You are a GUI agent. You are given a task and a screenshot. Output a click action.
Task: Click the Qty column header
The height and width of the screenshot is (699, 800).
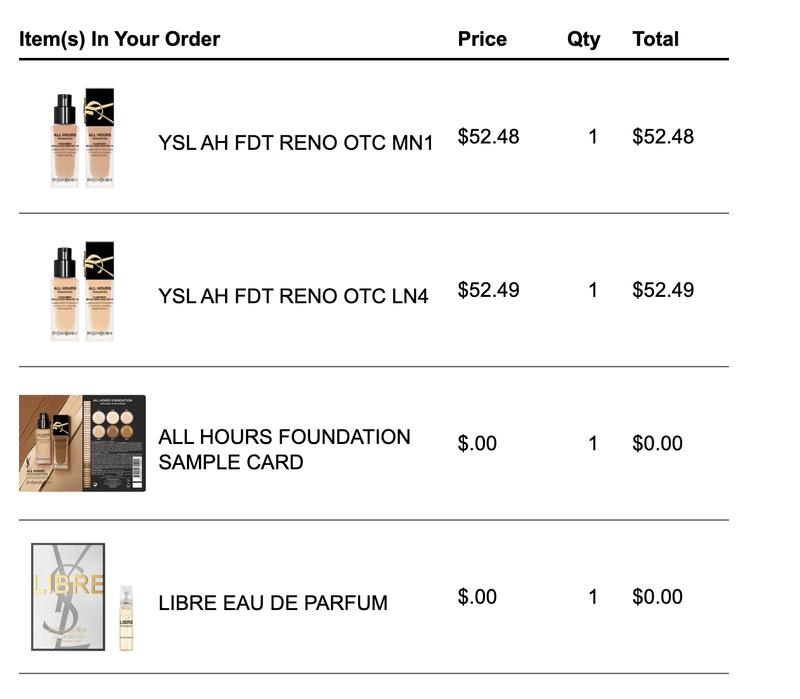point(584,39)
